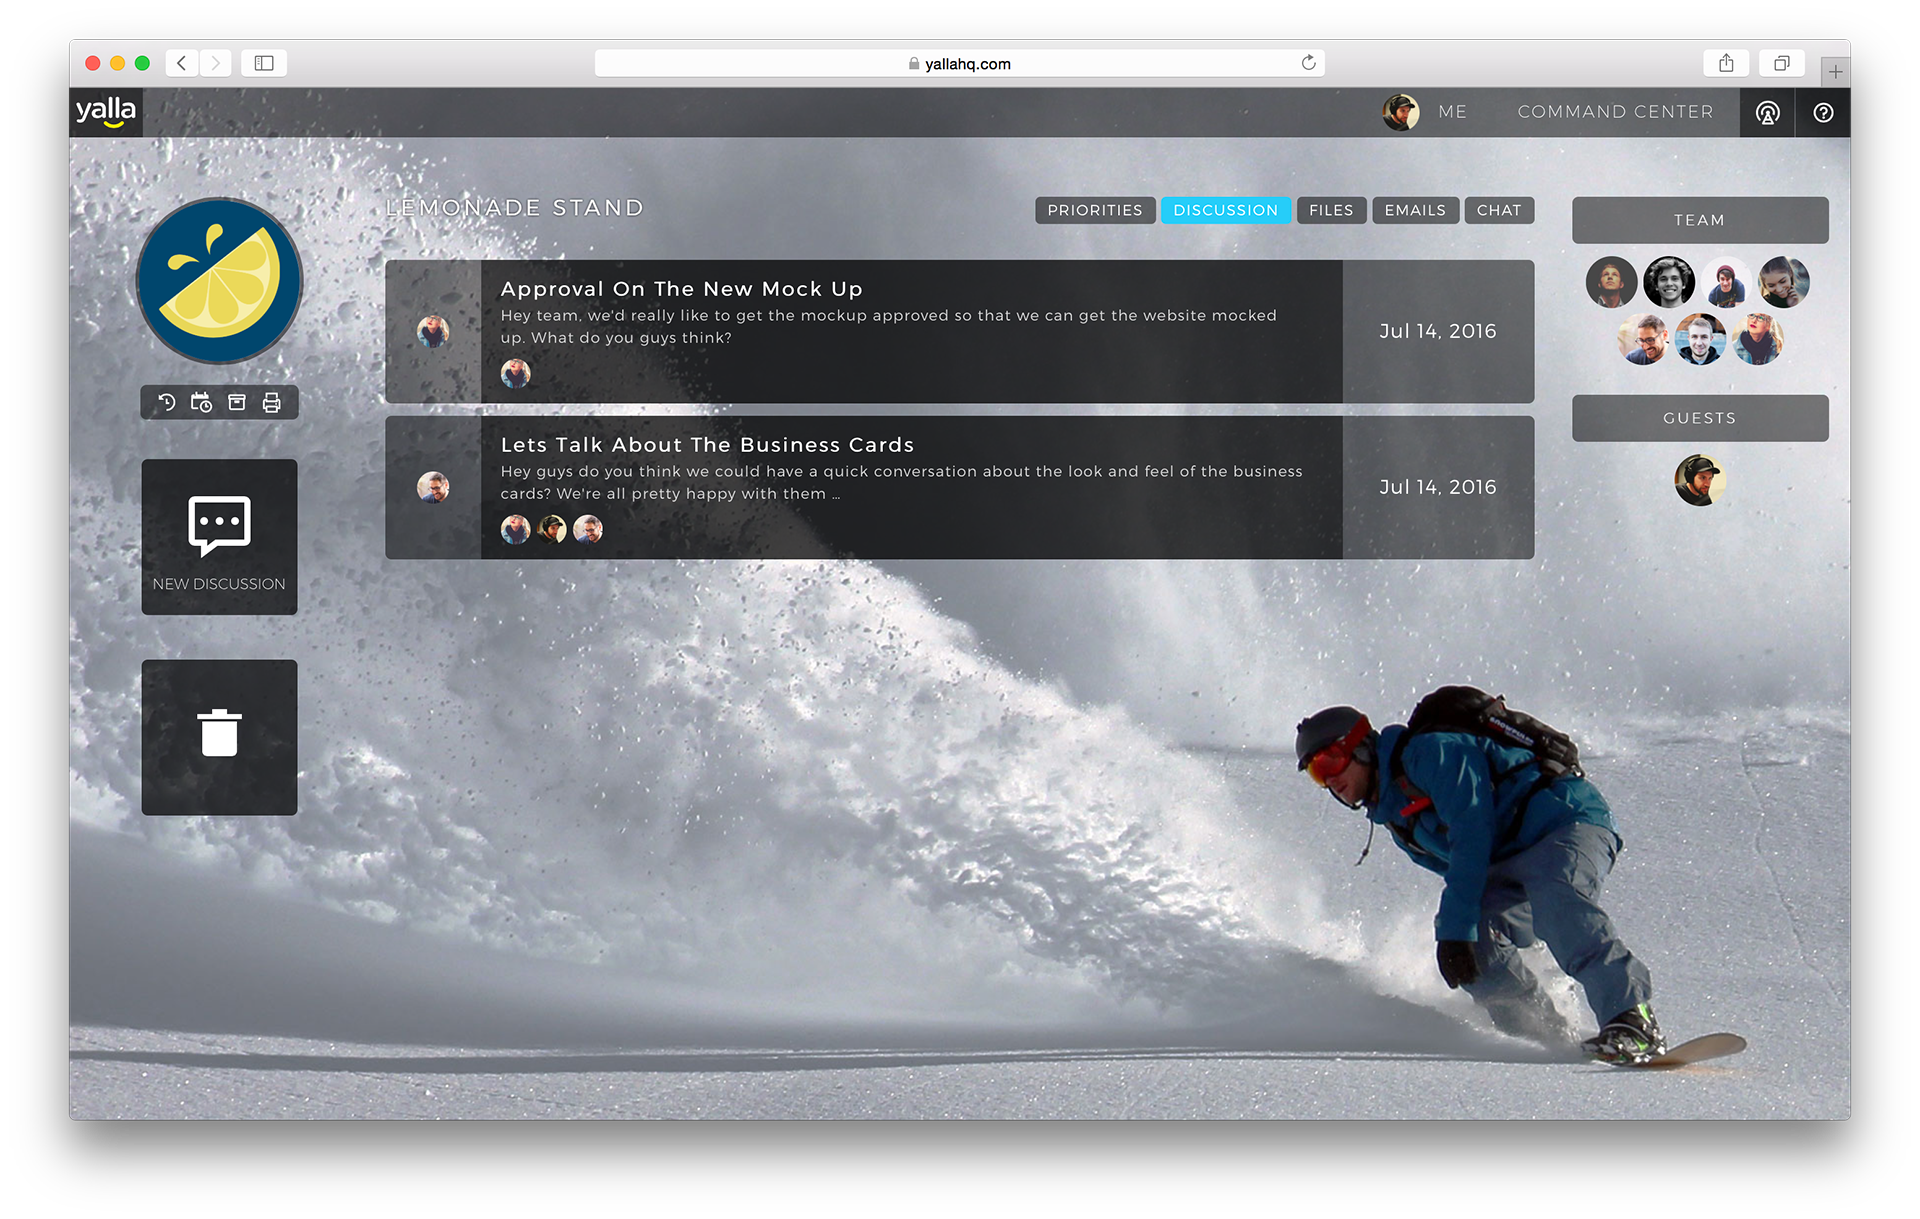Open the FILES tab

[1329, 209]
